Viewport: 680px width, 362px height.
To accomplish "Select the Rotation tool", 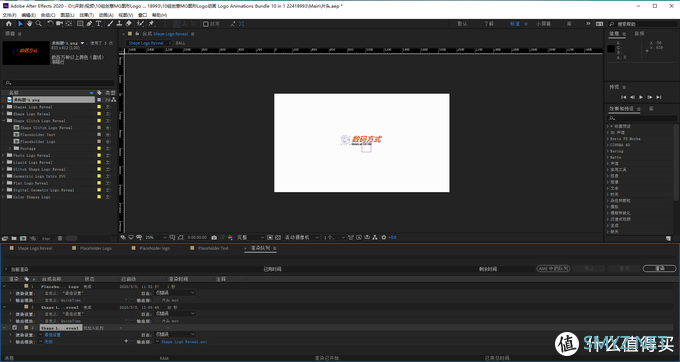I will coord(50,24).
